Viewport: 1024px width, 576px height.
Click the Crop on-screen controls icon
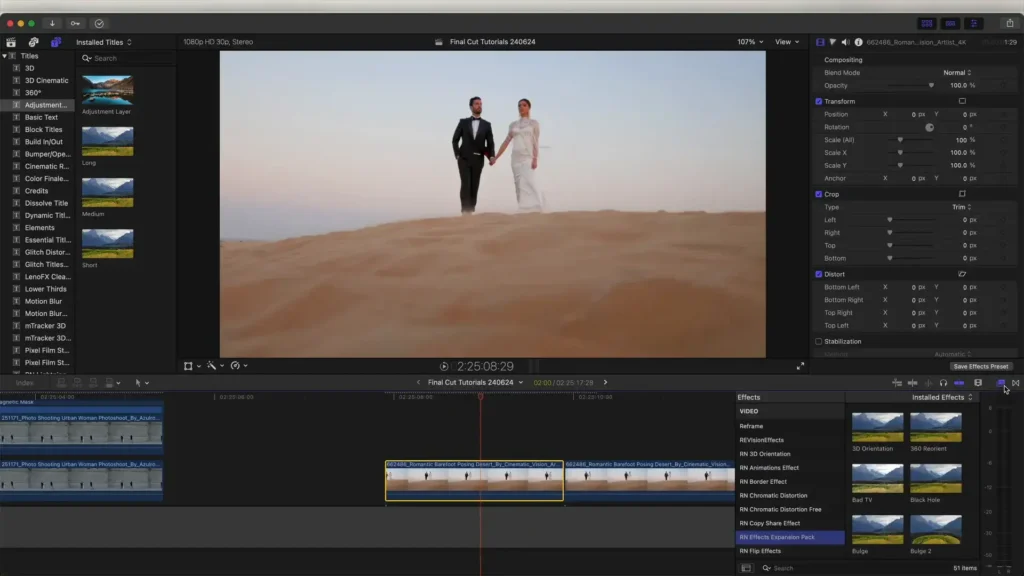click(962, 194)
